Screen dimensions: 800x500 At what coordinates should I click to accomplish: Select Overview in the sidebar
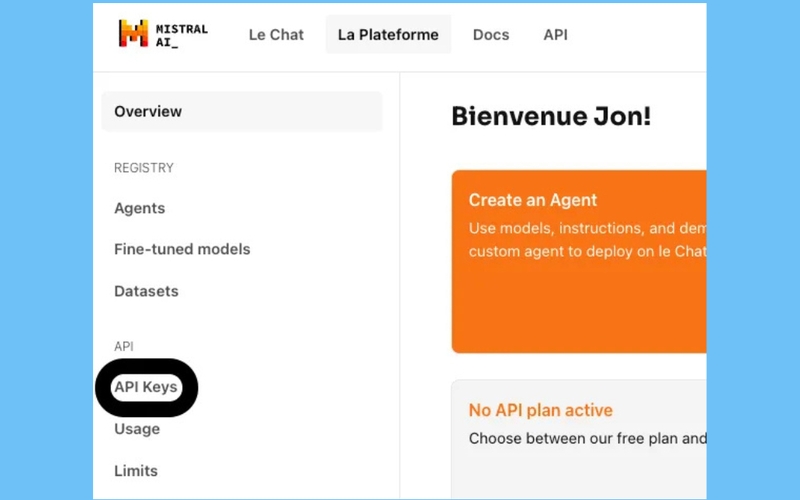(x=242, y=111)
